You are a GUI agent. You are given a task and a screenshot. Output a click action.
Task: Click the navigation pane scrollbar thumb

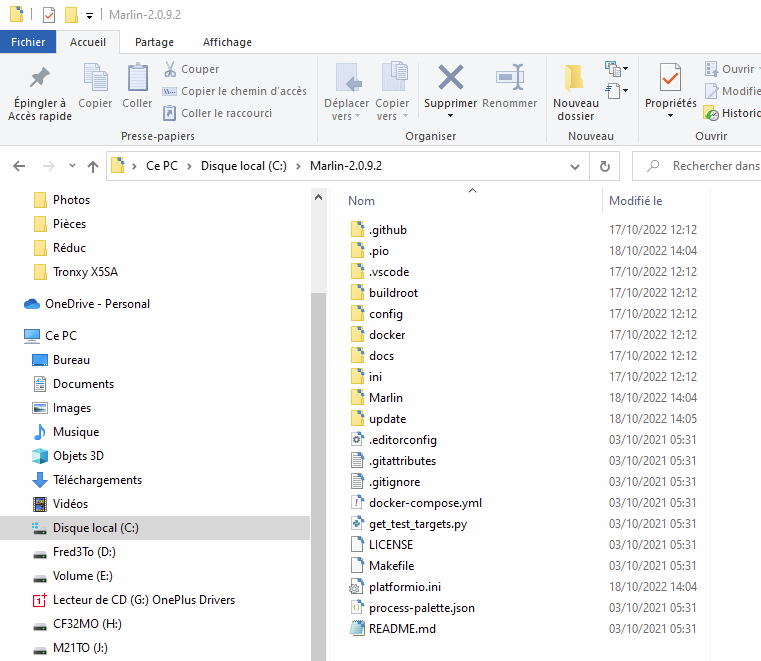(x=318, y=477)
